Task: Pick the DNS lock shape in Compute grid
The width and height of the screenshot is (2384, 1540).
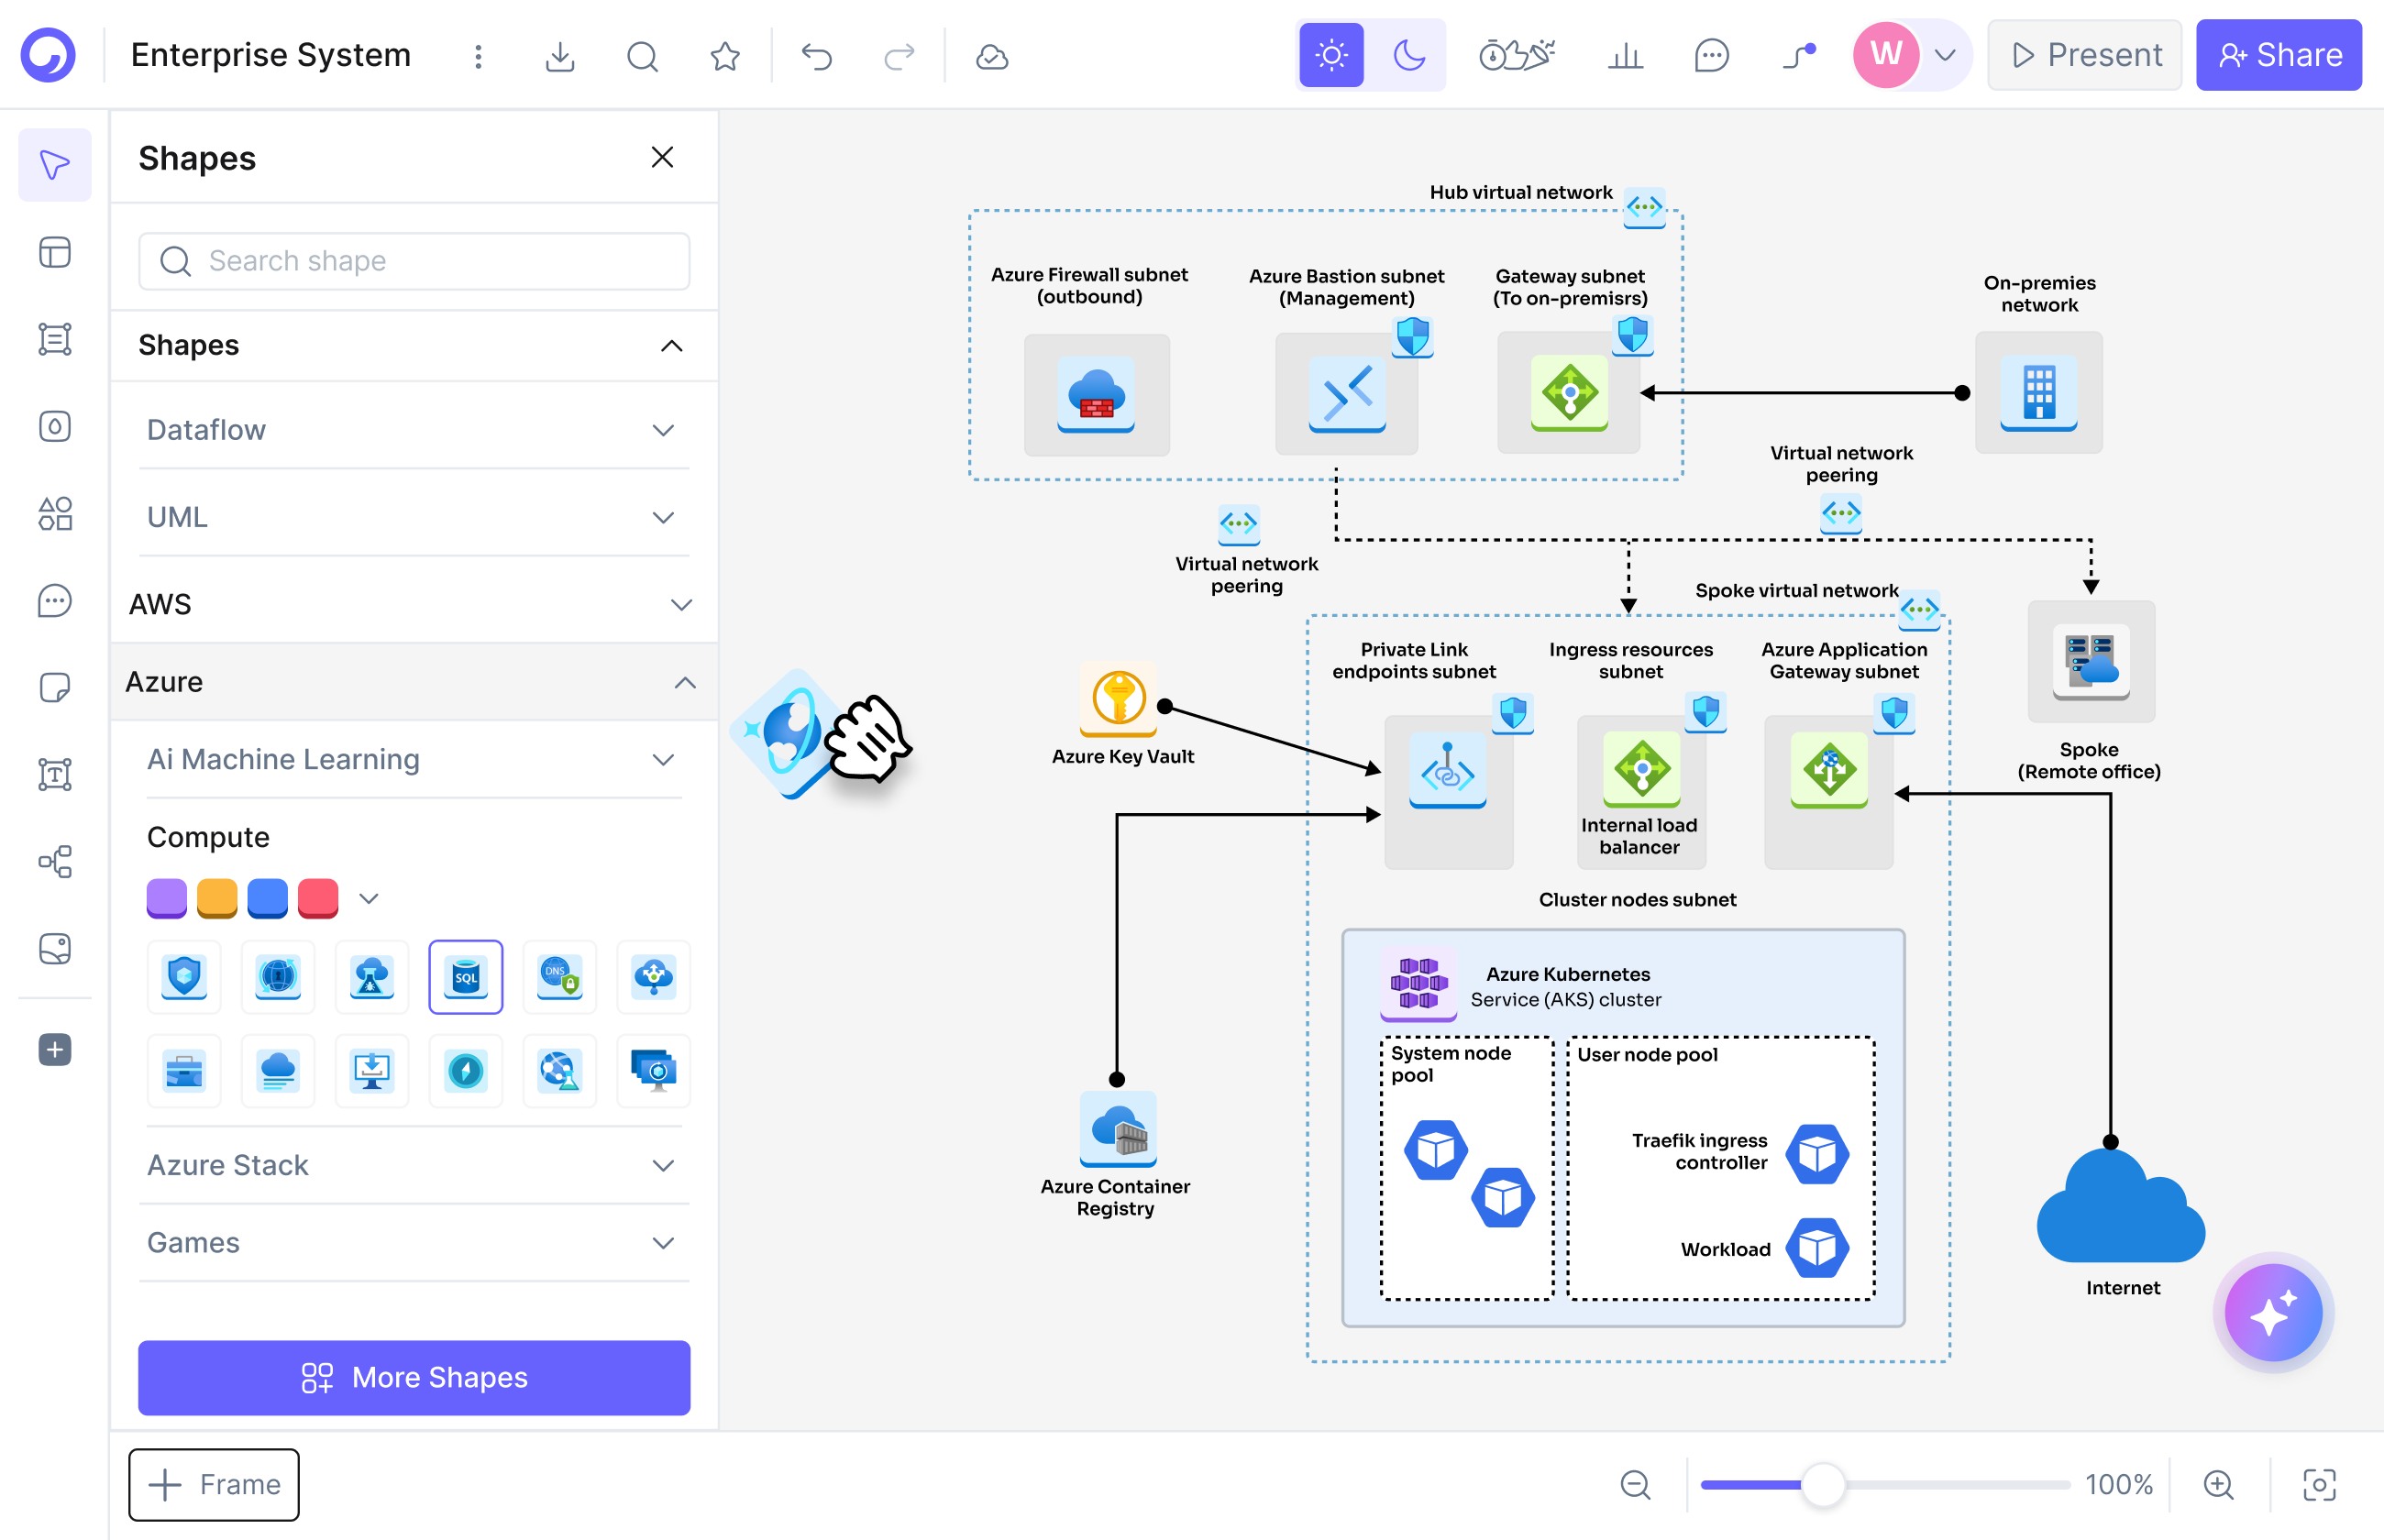Action: pos(559,976)
